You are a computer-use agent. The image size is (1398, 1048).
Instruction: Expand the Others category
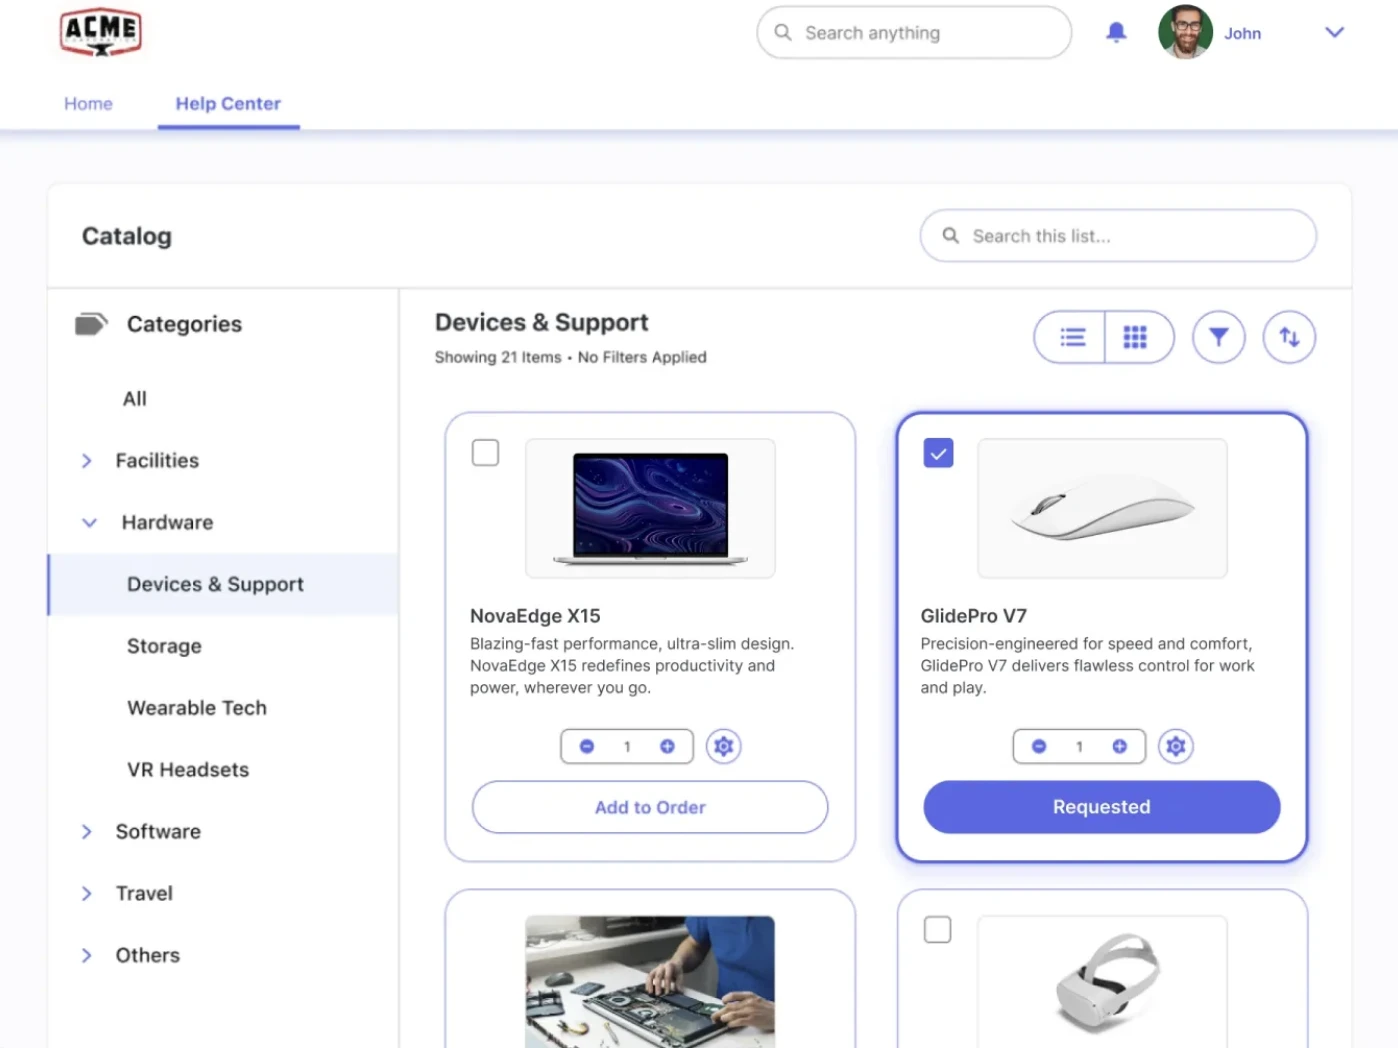[x=86, y=956]
